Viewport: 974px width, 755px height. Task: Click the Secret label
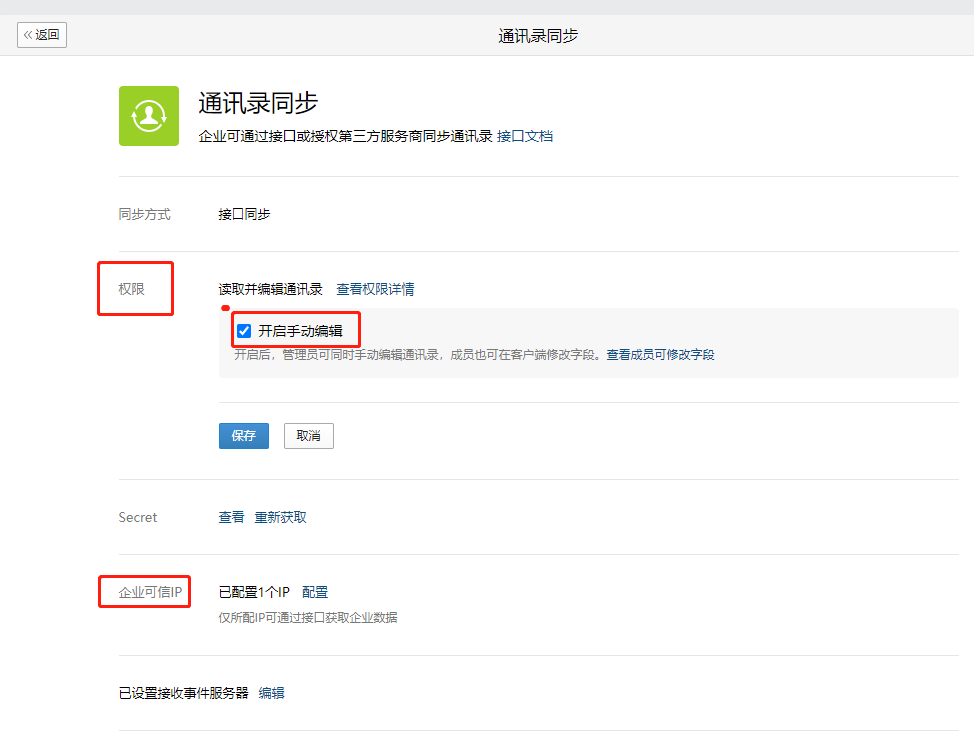click(137, 517)
